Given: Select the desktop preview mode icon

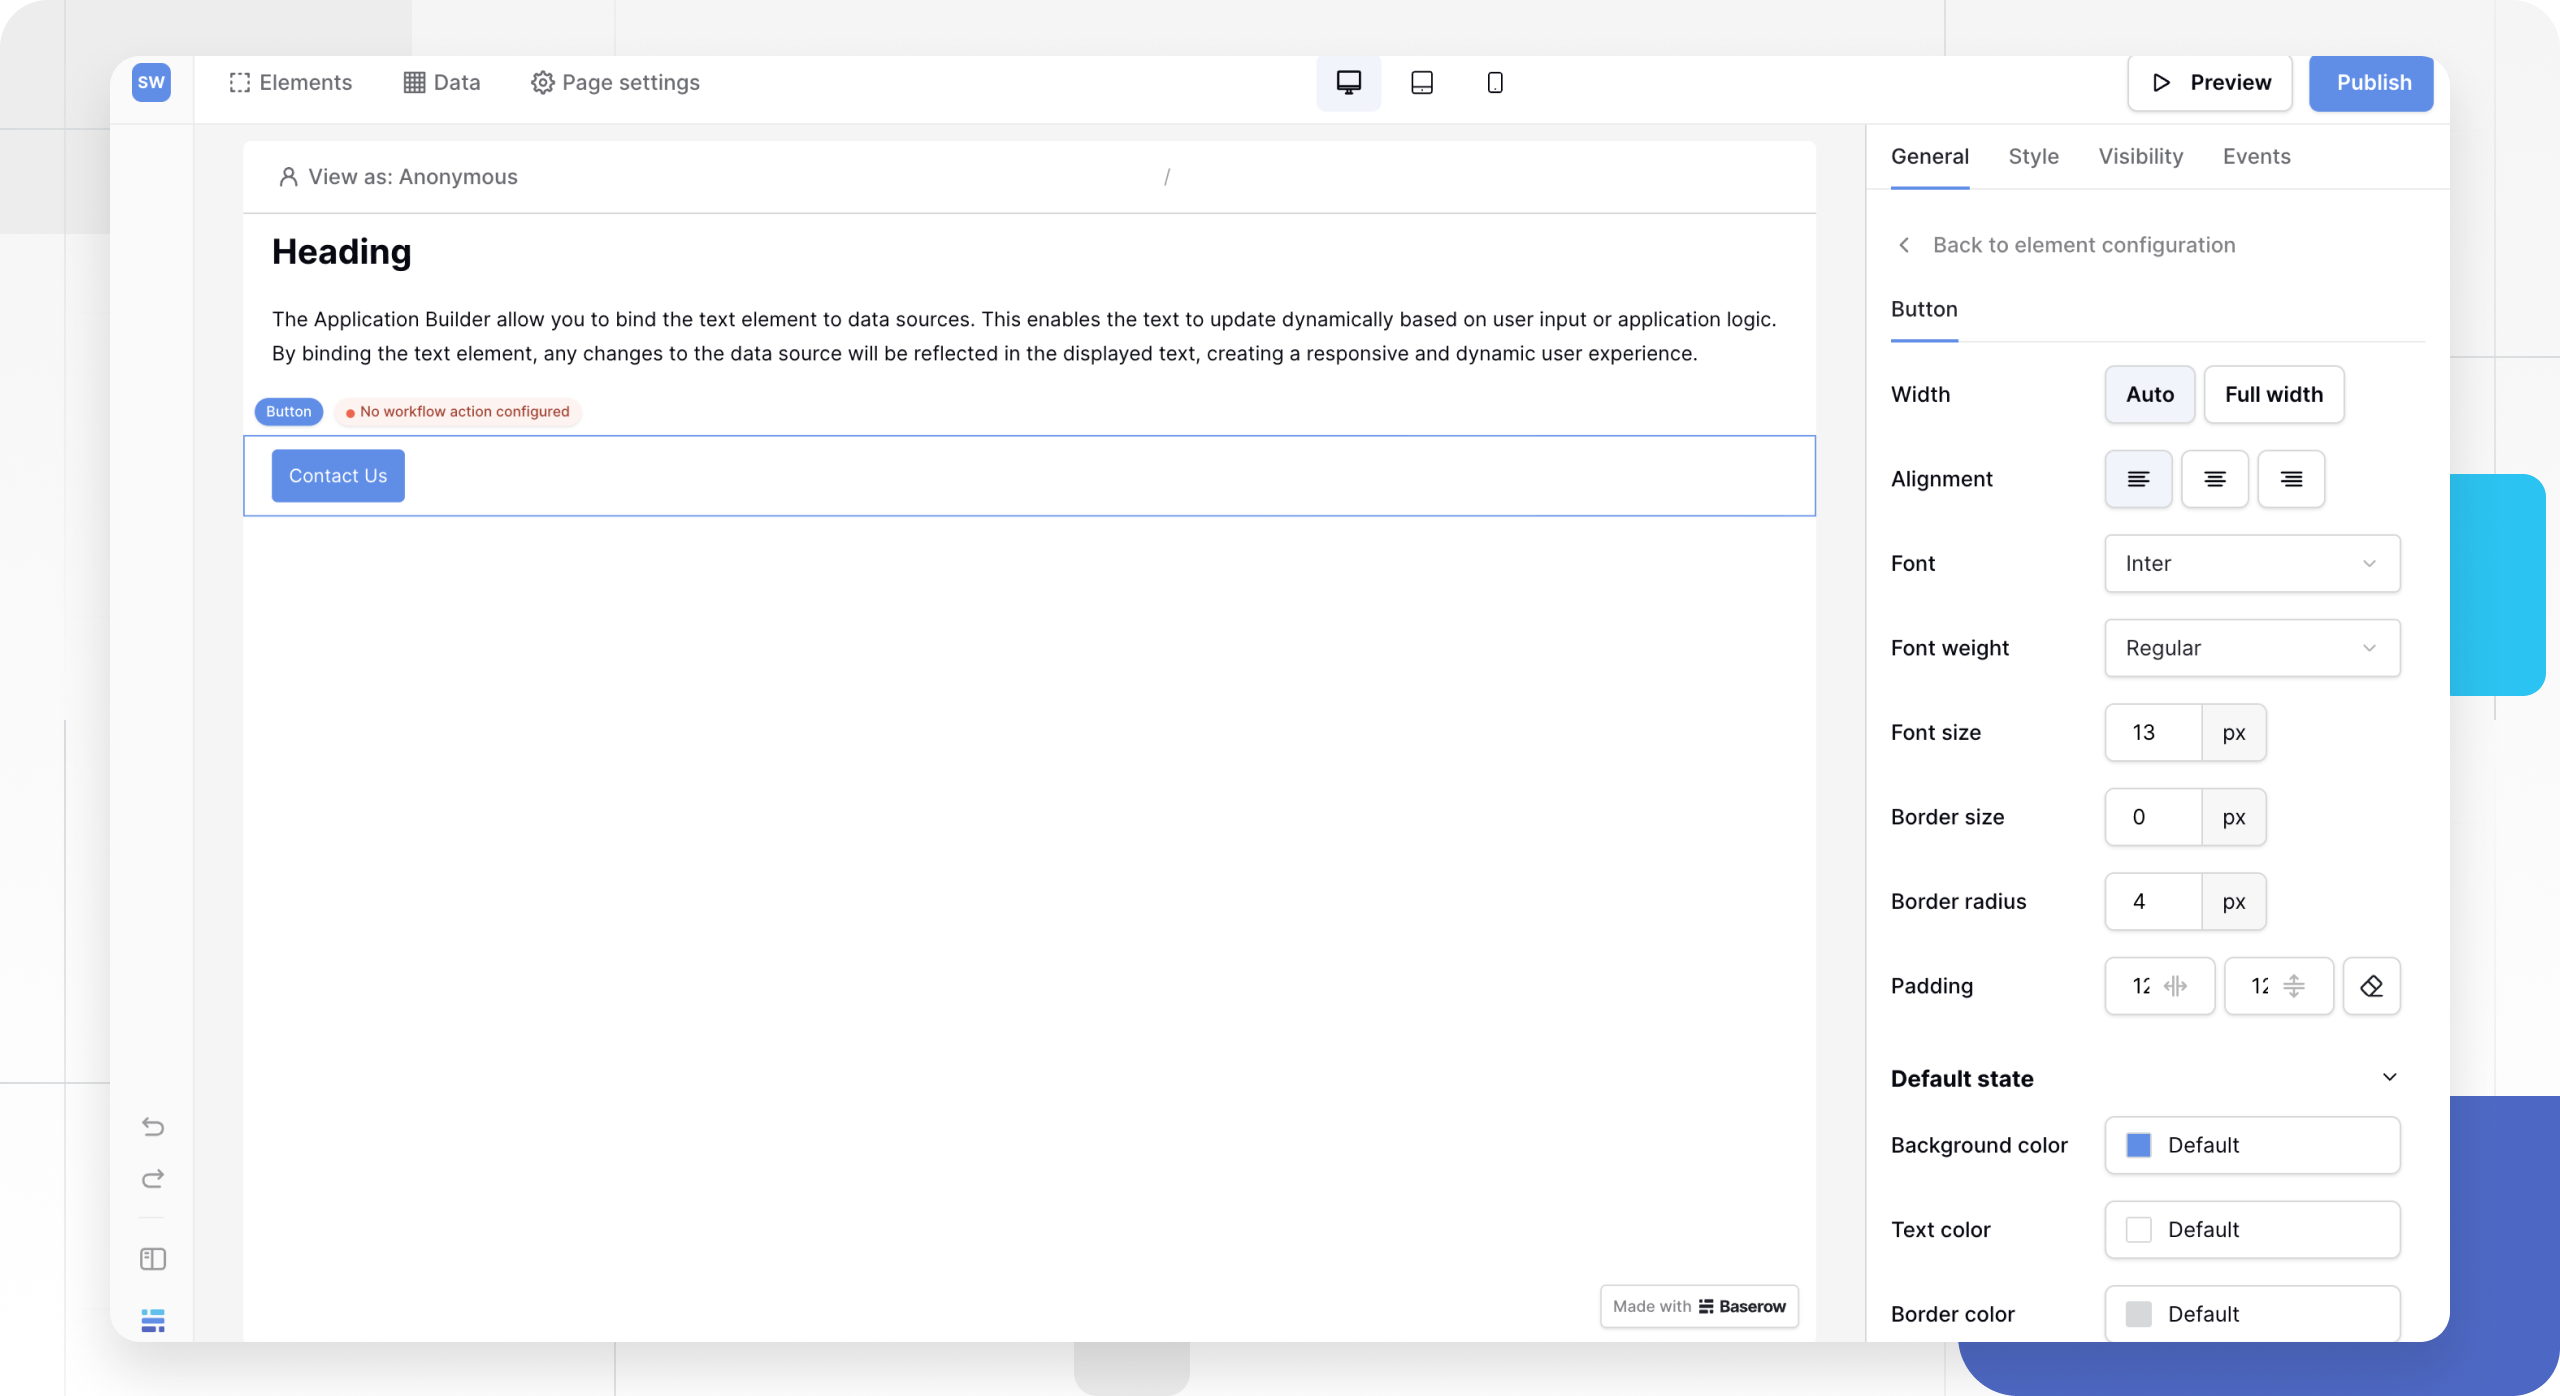Looking at the screenshot, I should pyautogui.click(x=1348, y=83).
